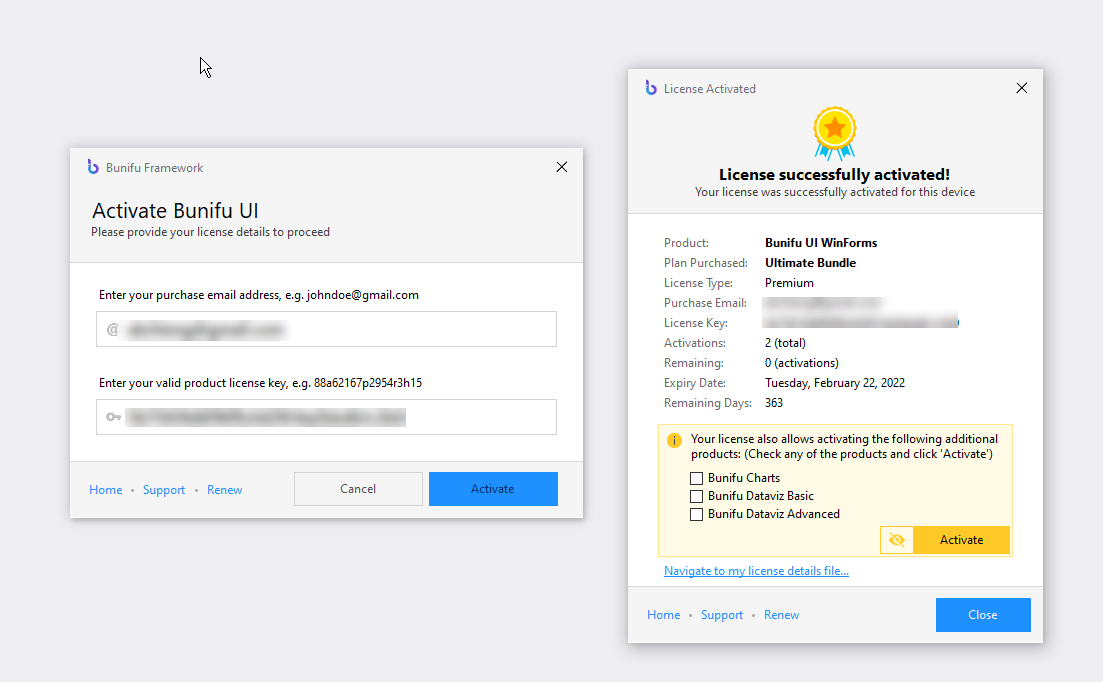The image size is (1103, 682).
Task: Close the Bunifu Framework dialog with the X
Action: click(561, 167)
